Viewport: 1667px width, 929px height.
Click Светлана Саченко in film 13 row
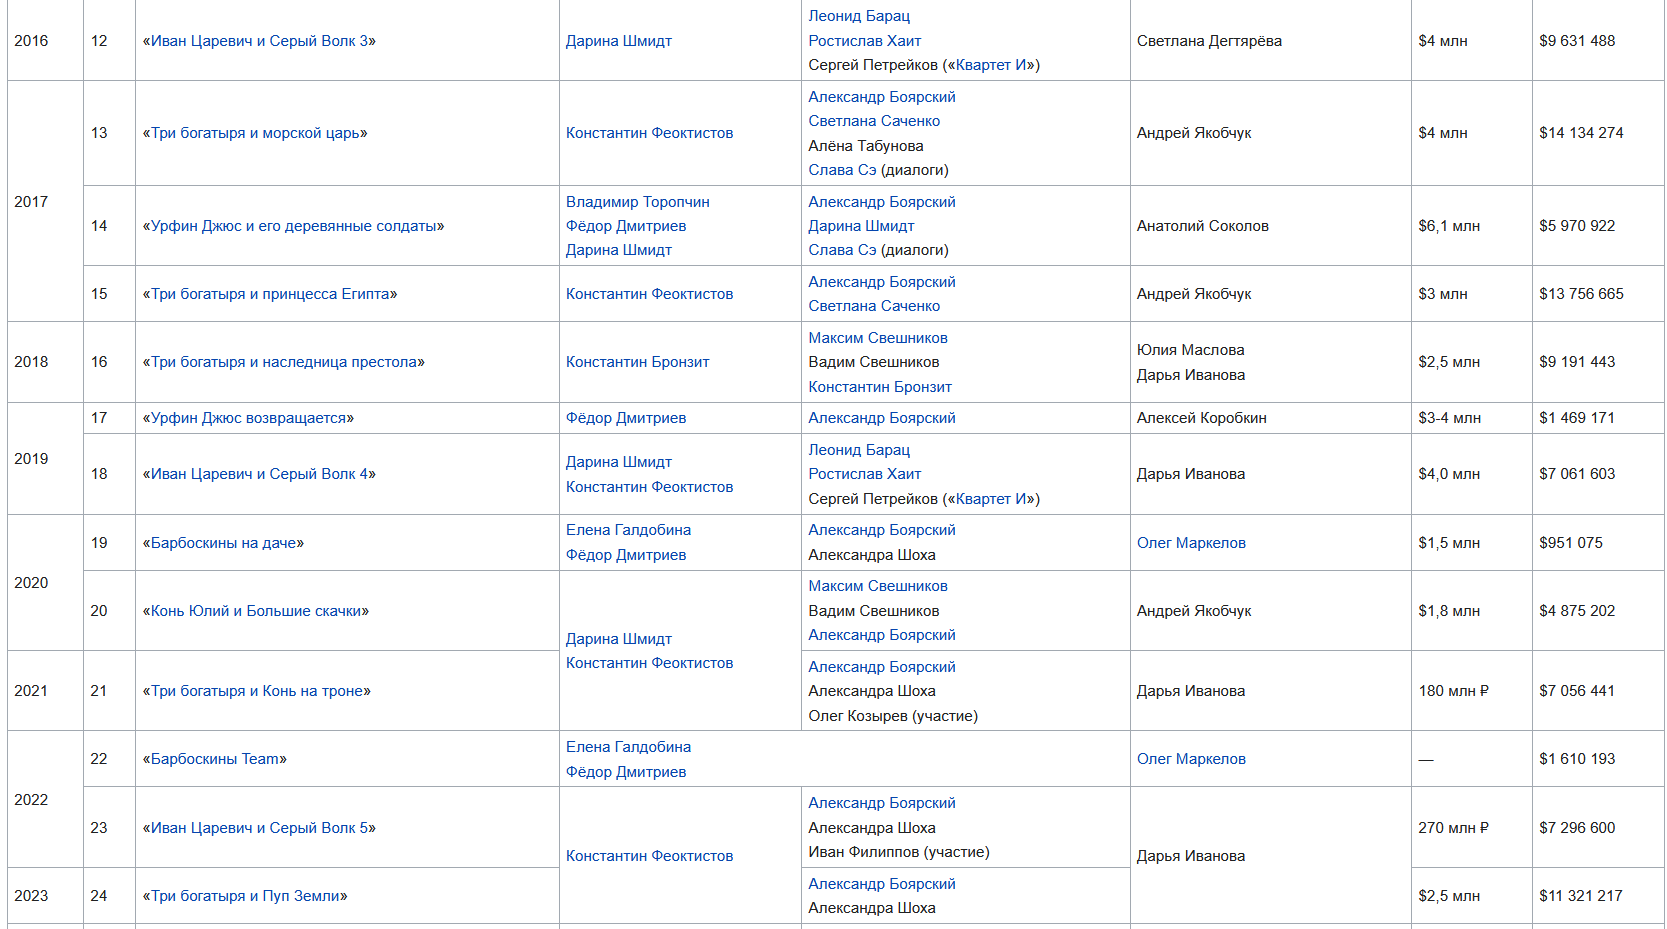pos(873,121)
